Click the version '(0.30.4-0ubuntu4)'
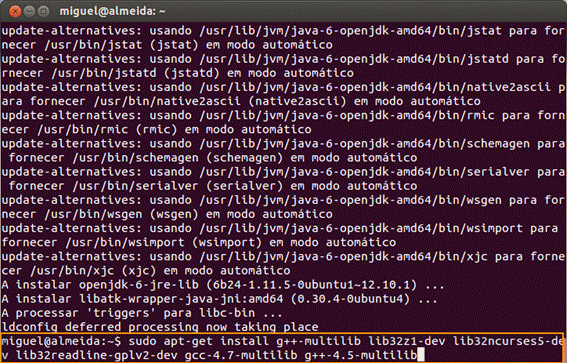 pyautogui.click(x=350, y=299)
